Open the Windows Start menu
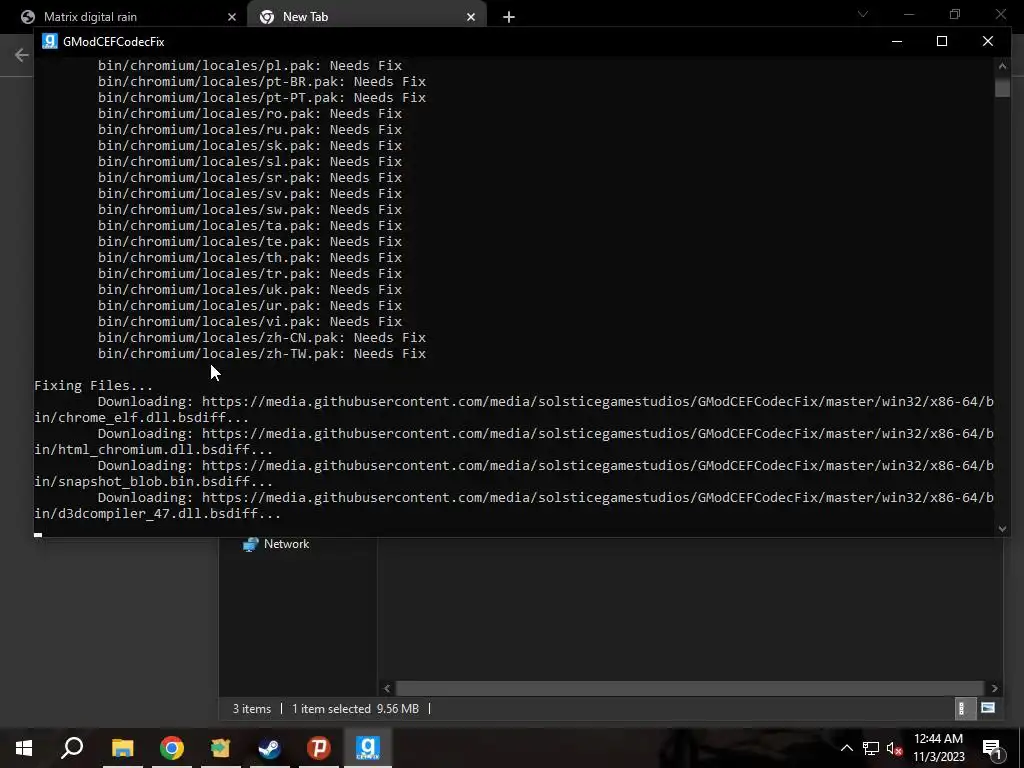Viewport: 1024px width, 768px height. [24, 748]
